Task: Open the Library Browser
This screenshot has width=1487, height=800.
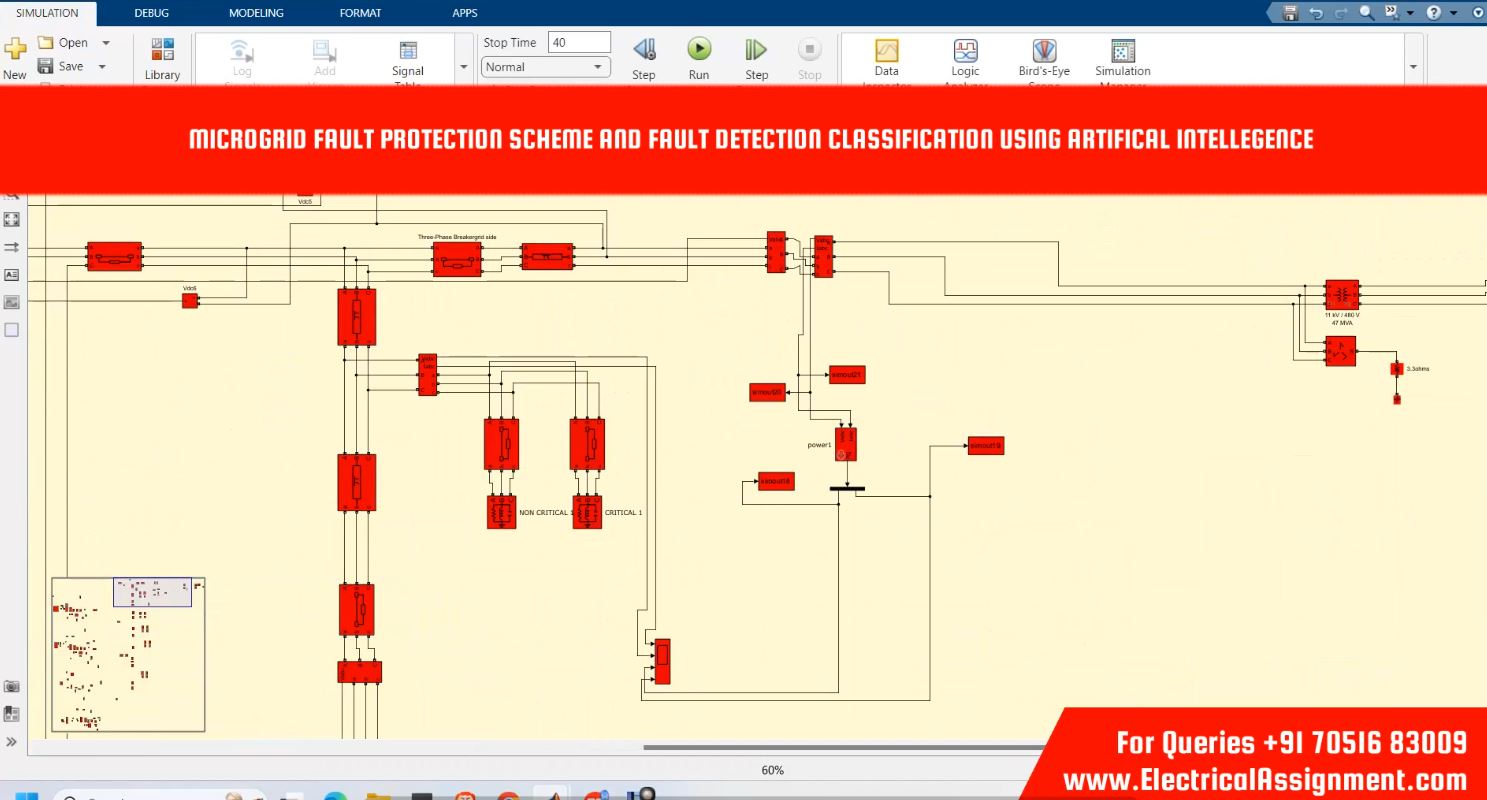Action: tap(162, 58)
